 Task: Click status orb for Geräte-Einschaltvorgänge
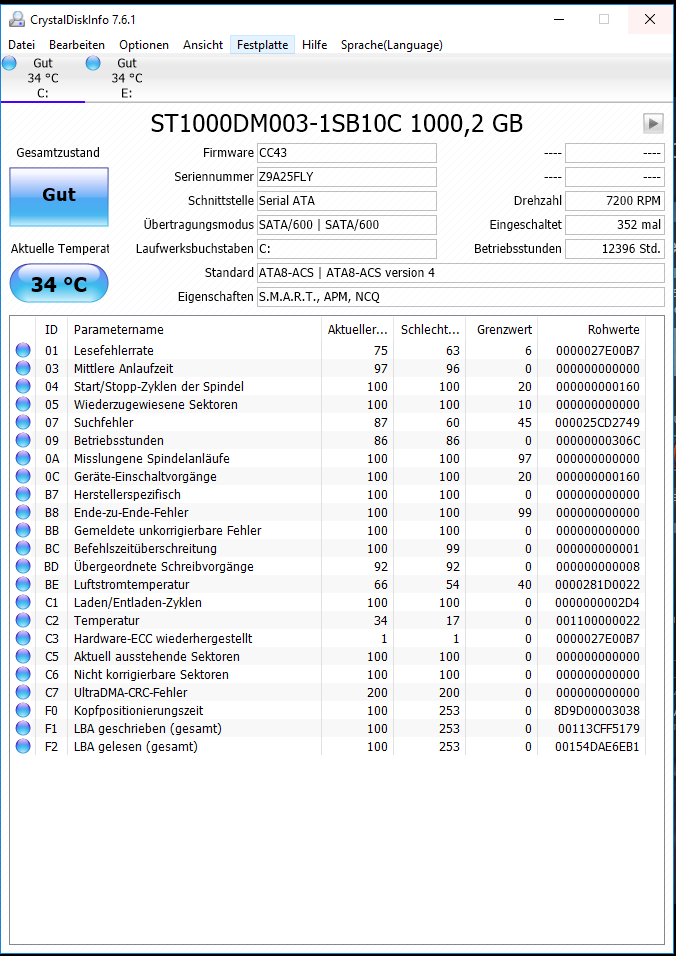point(23,476)
